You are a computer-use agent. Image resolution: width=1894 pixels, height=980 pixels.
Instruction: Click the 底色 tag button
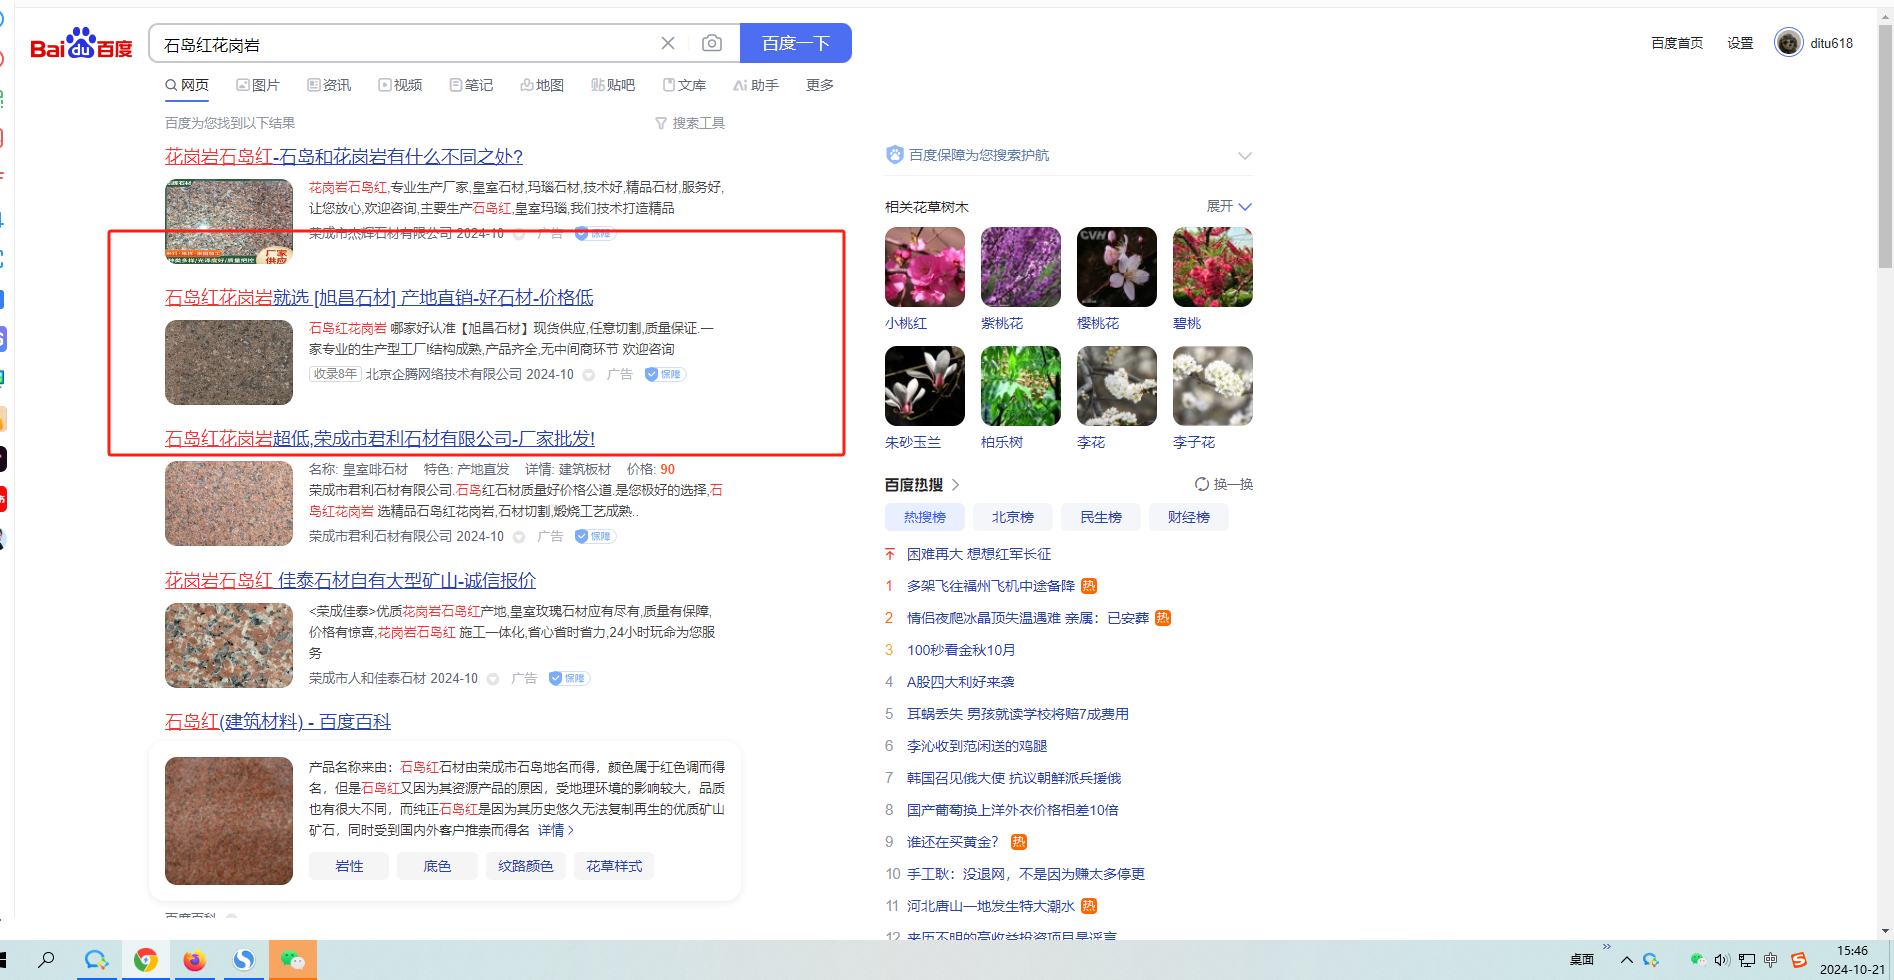437,866
